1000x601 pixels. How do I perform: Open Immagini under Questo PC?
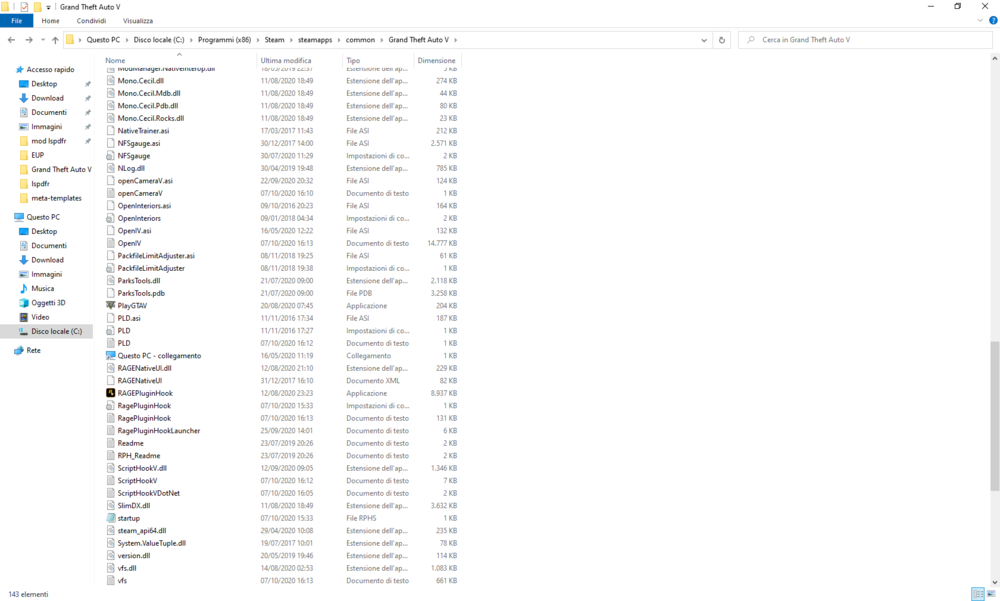(x=47, y=274)
